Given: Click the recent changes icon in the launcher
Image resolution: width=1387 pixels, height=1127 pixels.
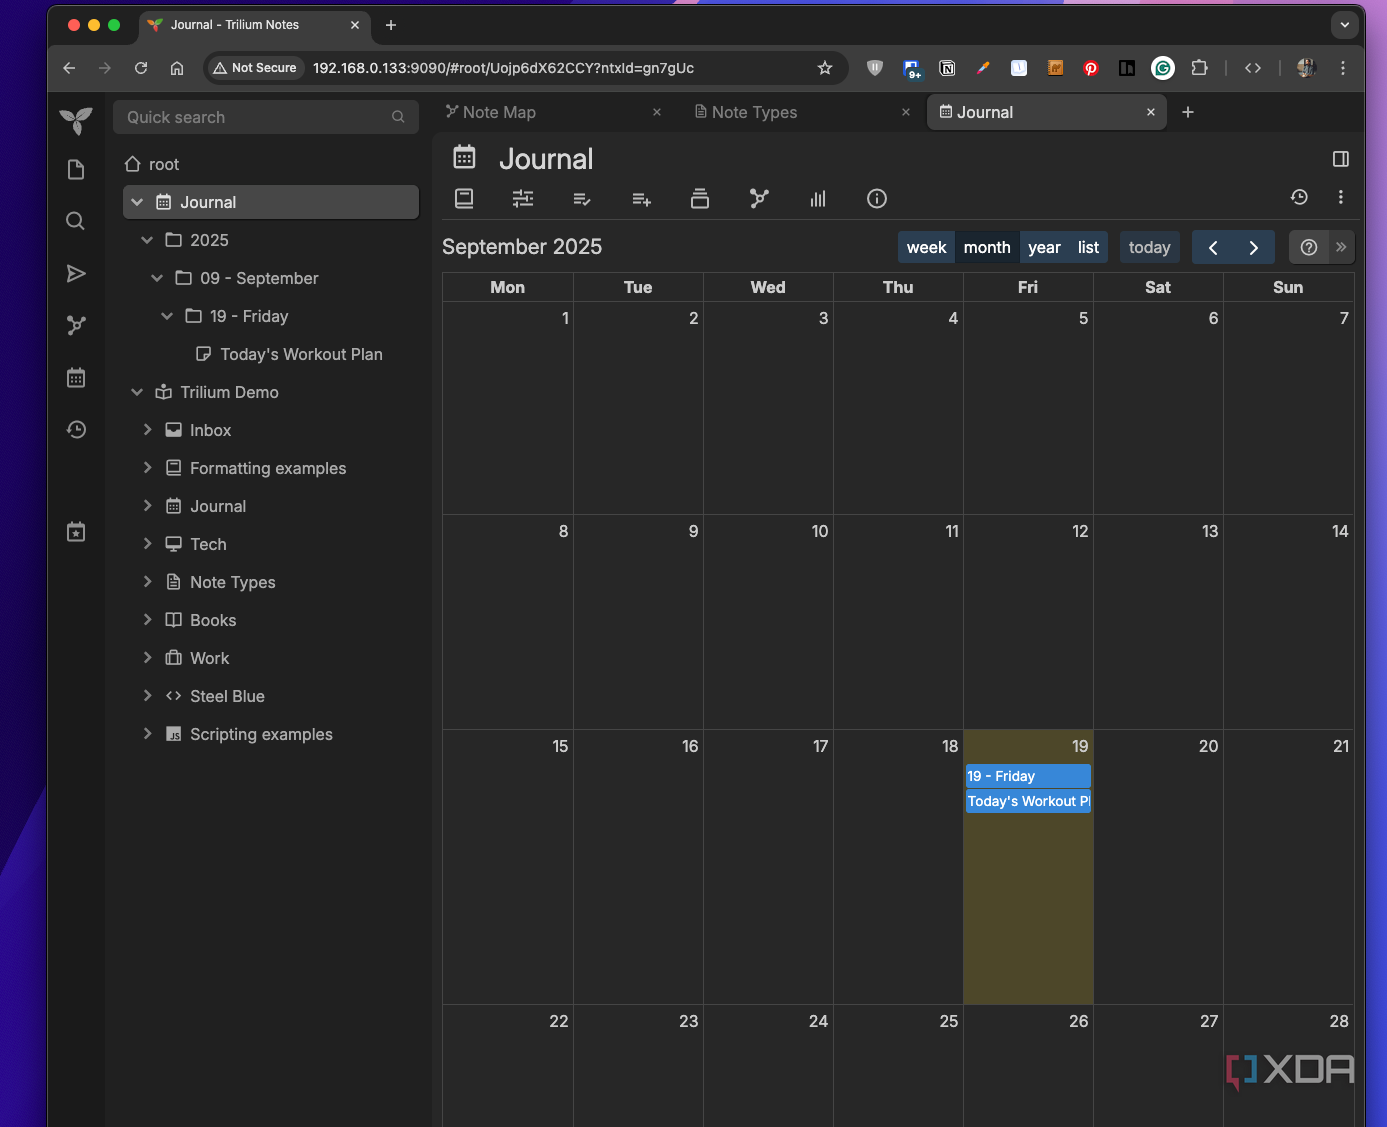Looking at the screenshot, I should [76, 430].
